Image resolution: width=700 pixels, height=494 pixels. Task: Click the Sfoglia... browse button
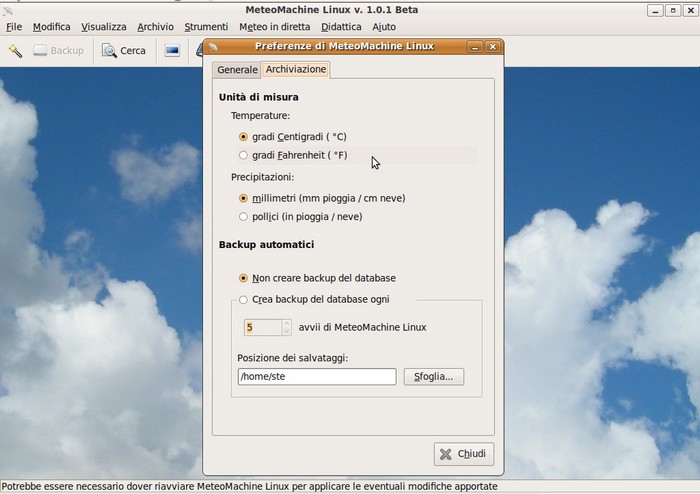click(x=433, y=377)
